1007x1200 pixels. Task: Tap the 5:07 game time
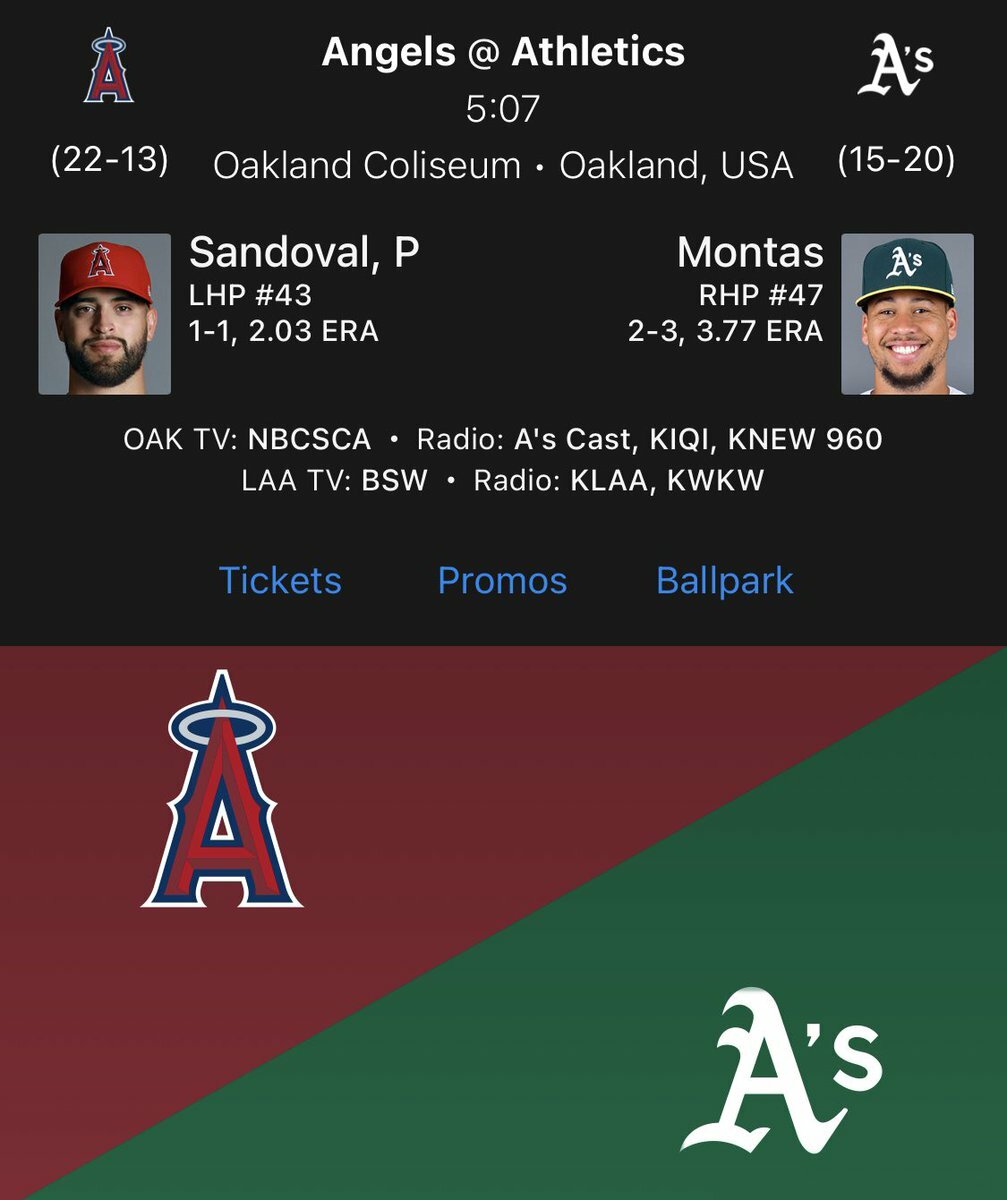point(503,108)
